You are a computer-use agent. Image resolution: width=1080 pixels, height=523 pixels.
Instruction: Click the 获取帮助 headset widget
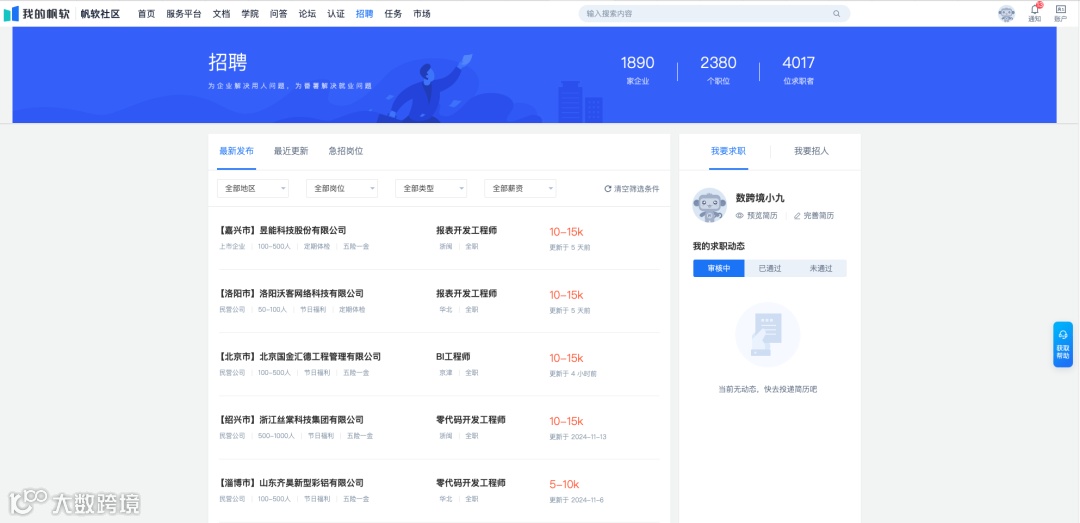[1063, 345]
